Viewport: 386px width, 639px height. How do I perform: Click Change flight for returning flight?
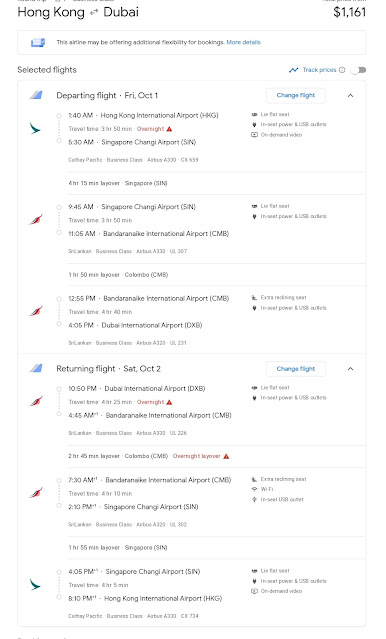(x=296, y=369)
